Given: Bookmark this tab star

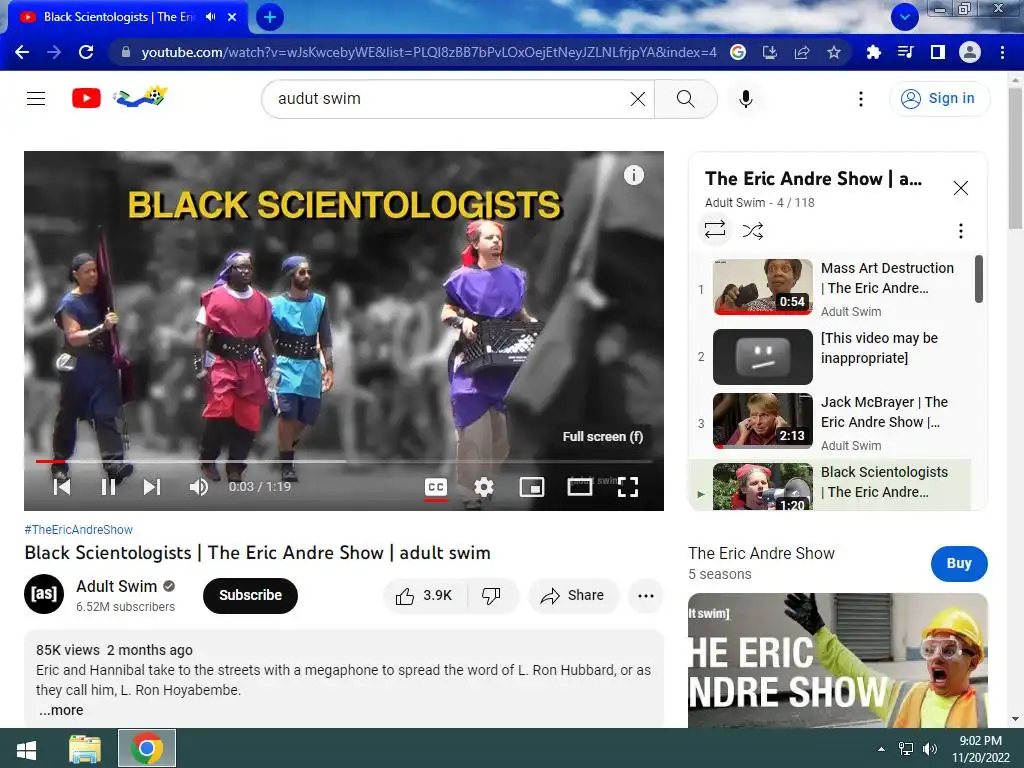Looking at the screenshot, I should point(834,52).
